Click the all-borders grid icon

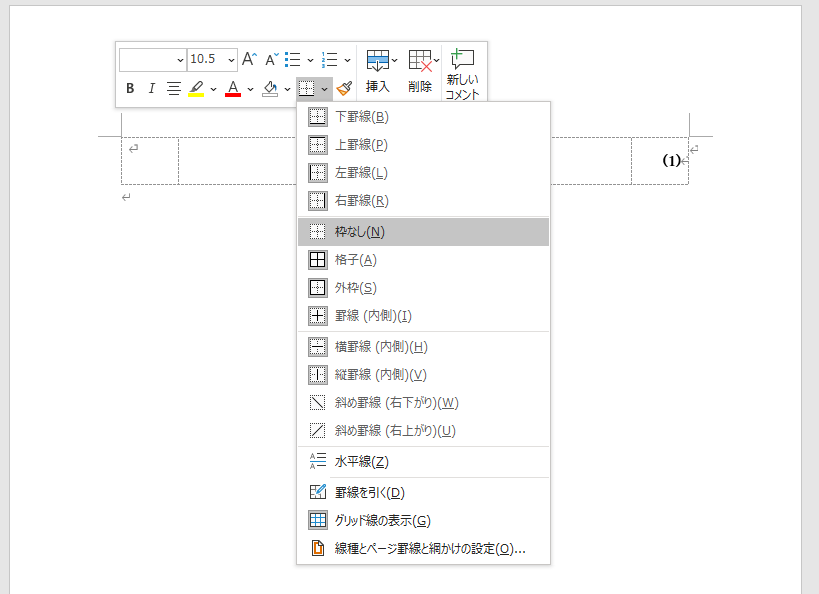point(318,260)
